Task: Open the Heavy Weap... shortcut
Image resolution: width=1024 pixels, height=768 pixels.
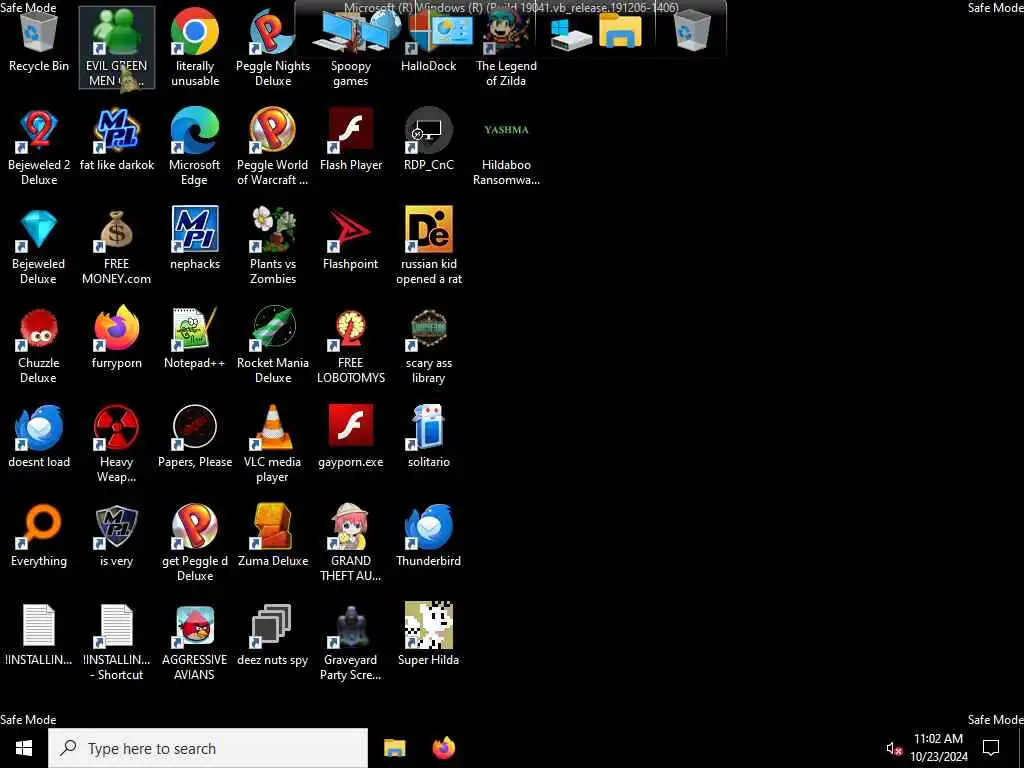Action: click(x=117, y=444)
